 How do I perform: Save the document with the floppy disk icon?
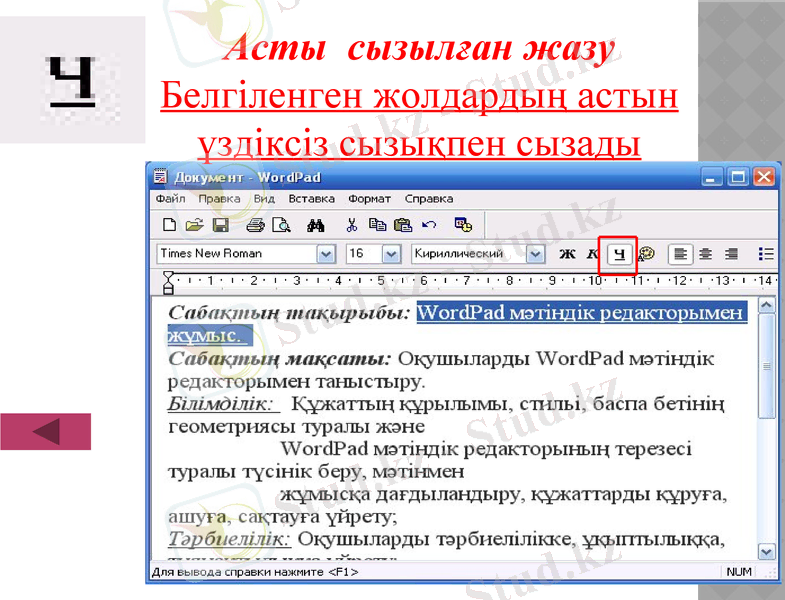click(x=221, y=225)
